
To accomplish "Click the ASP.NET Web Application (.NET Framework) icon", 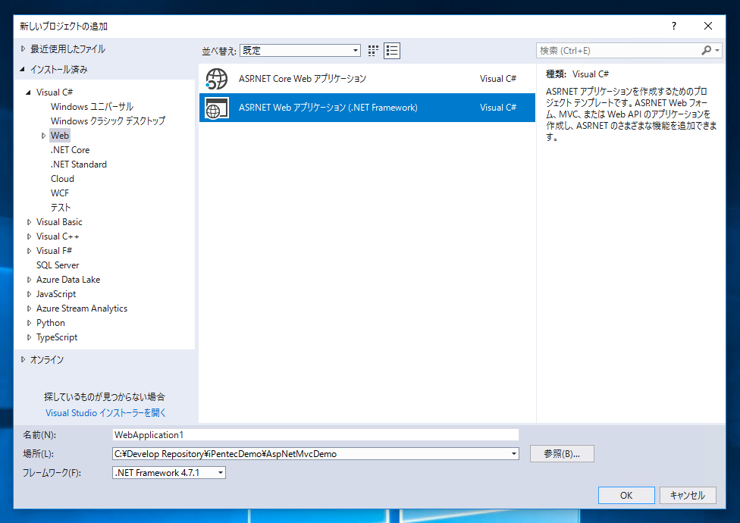I will click(x=217, y=108).
